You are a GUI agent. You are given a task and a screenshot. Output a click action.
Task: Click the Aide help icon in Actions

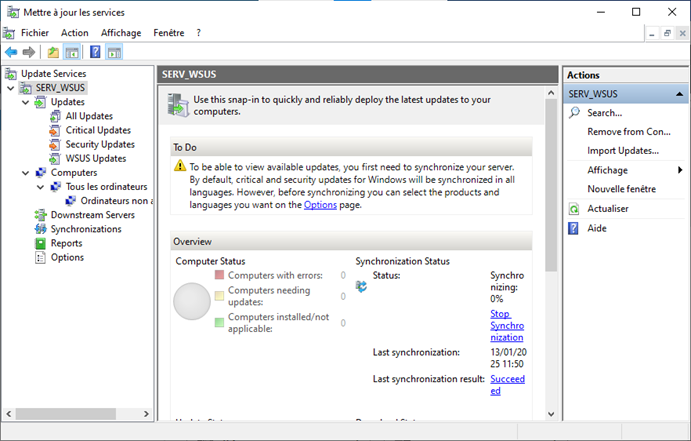[x=573, y=228]
